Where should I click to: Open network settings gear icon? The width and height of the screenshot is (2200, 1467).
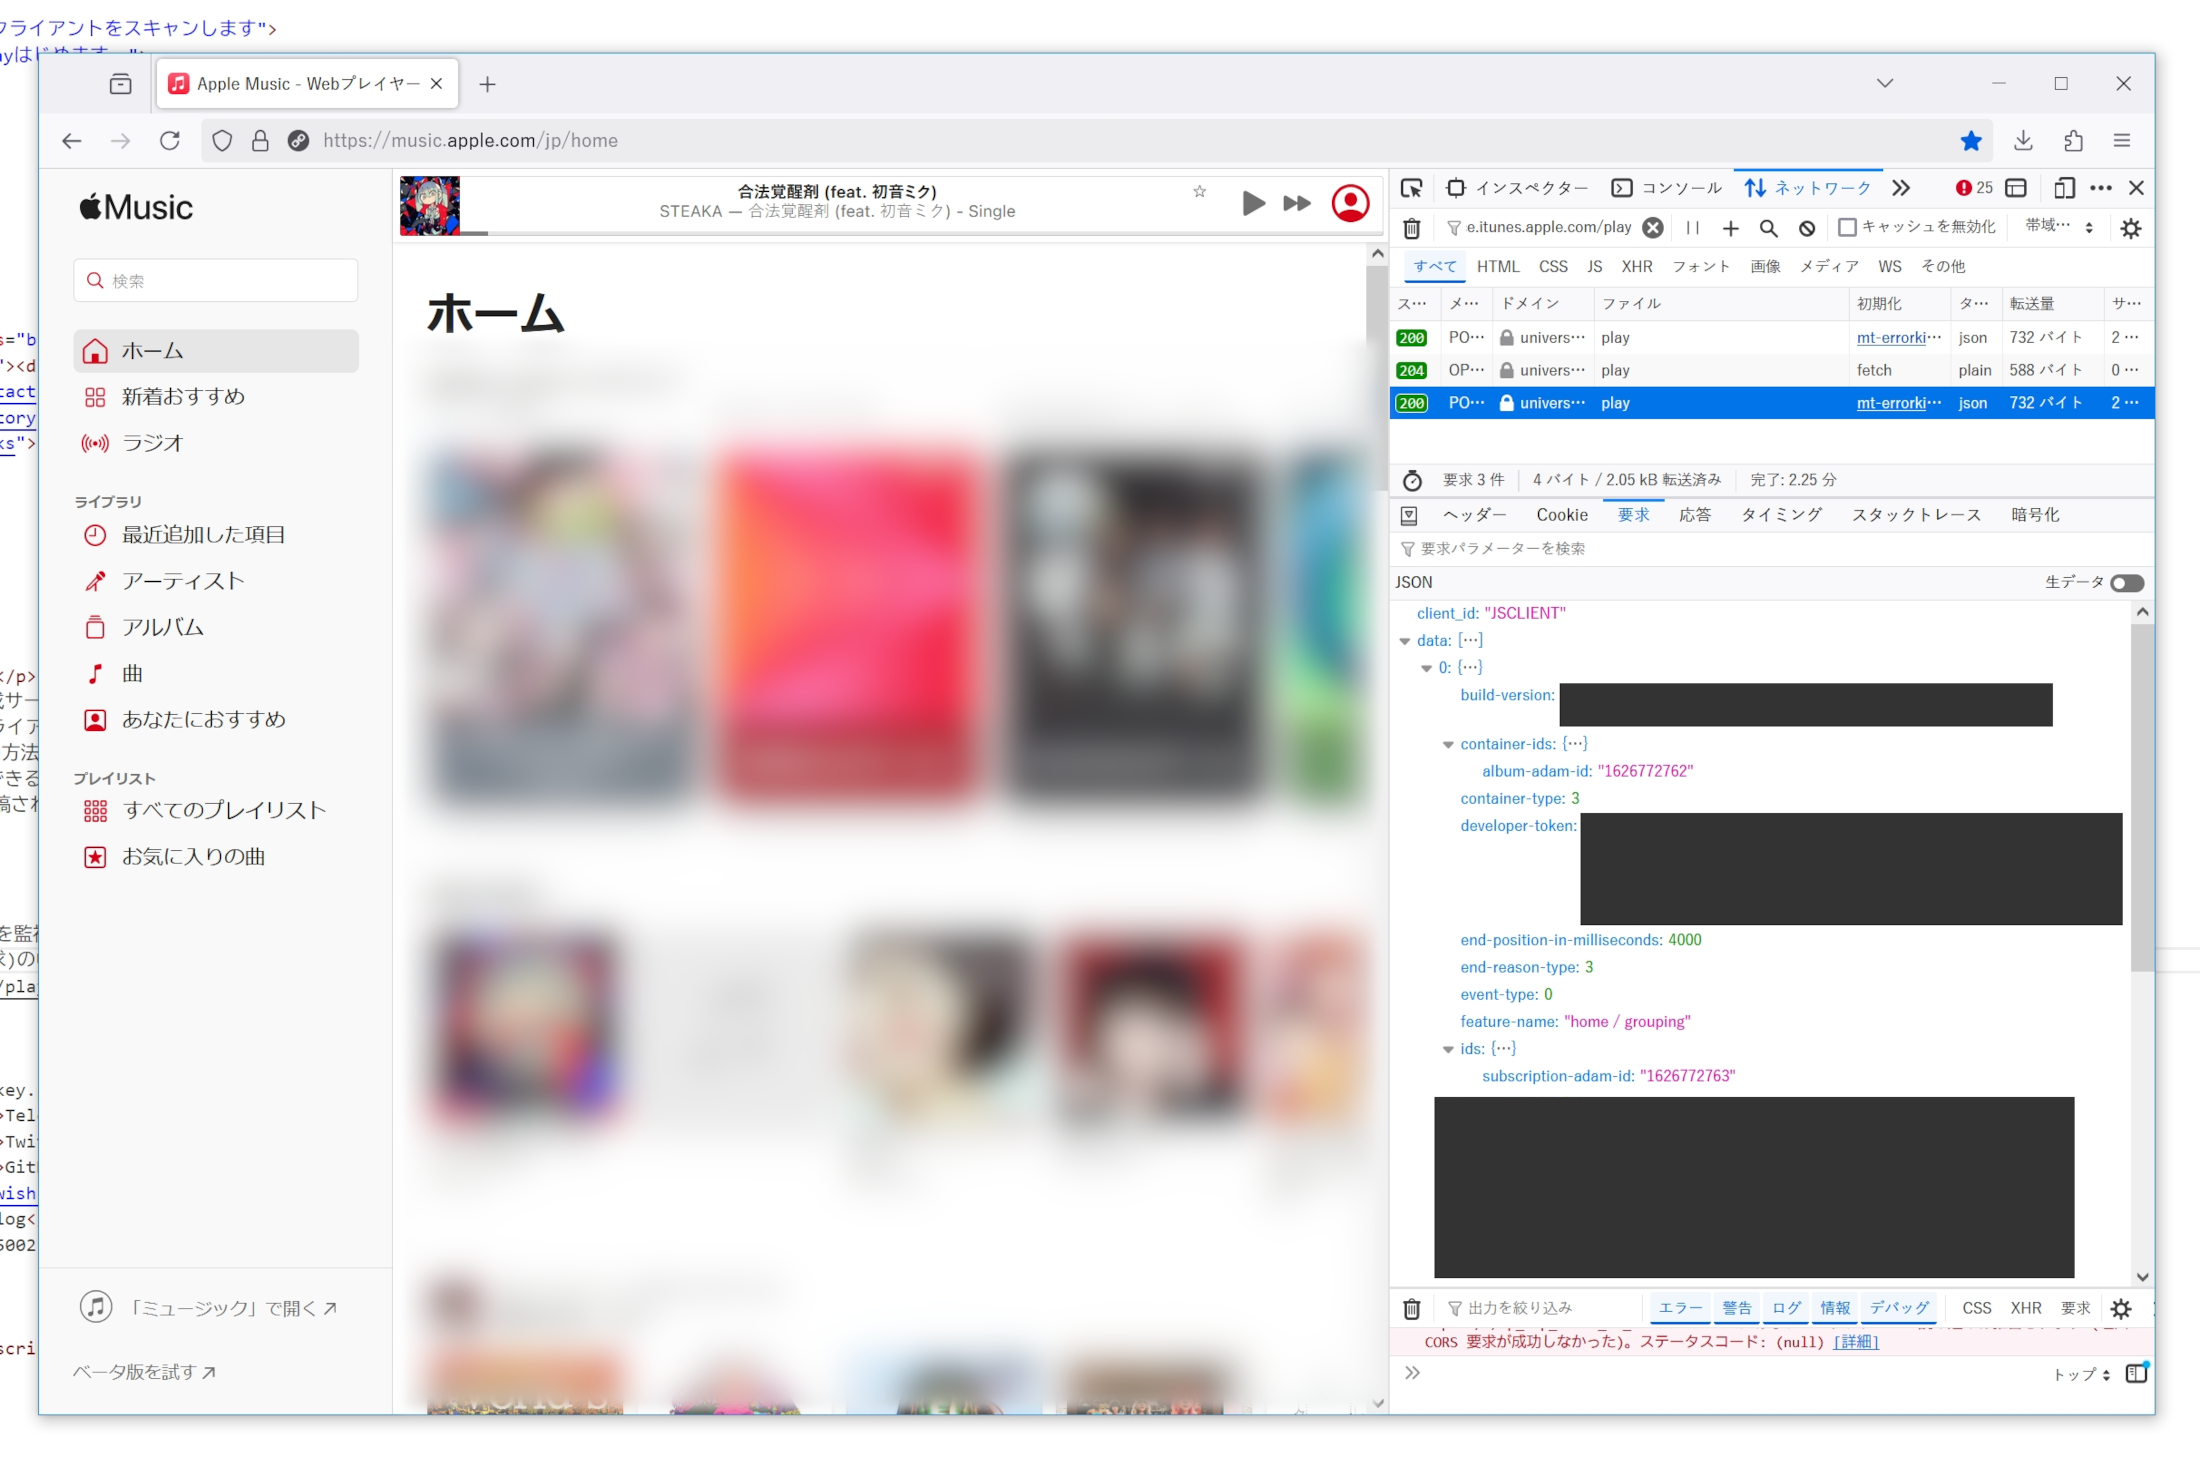point(2131,229)
